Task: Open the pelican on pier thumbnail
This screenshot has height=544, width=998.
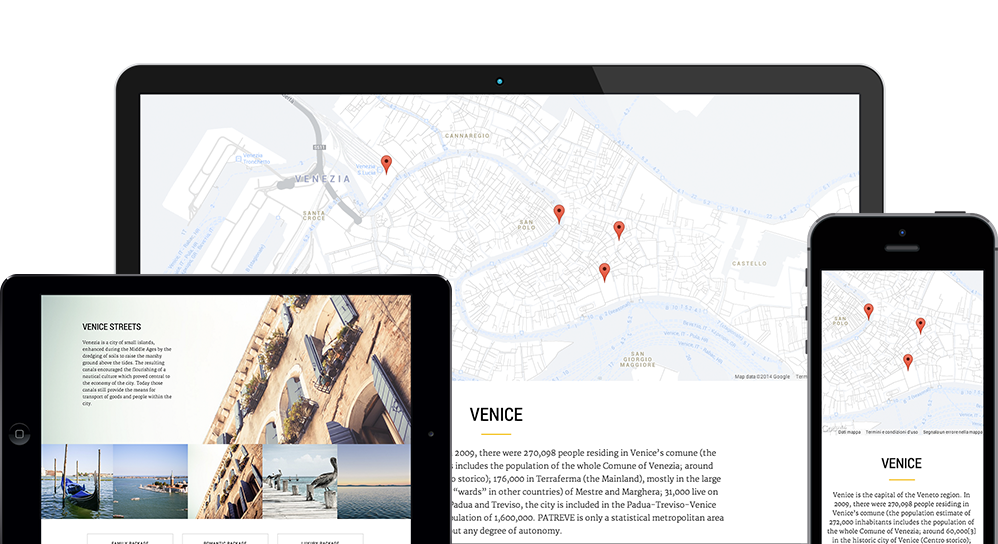Action: [x=300, y=481]
